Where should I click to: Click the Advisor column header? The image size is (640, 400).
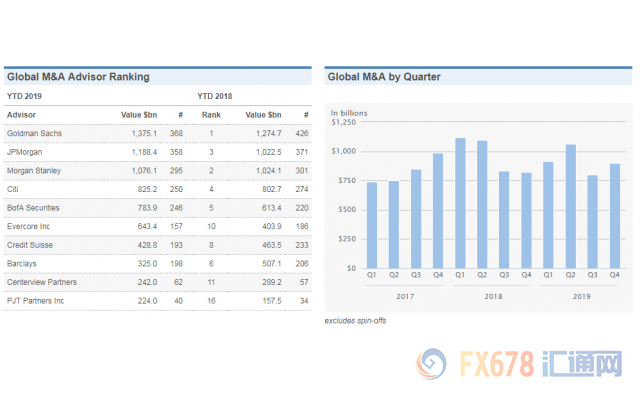point(21,115)
